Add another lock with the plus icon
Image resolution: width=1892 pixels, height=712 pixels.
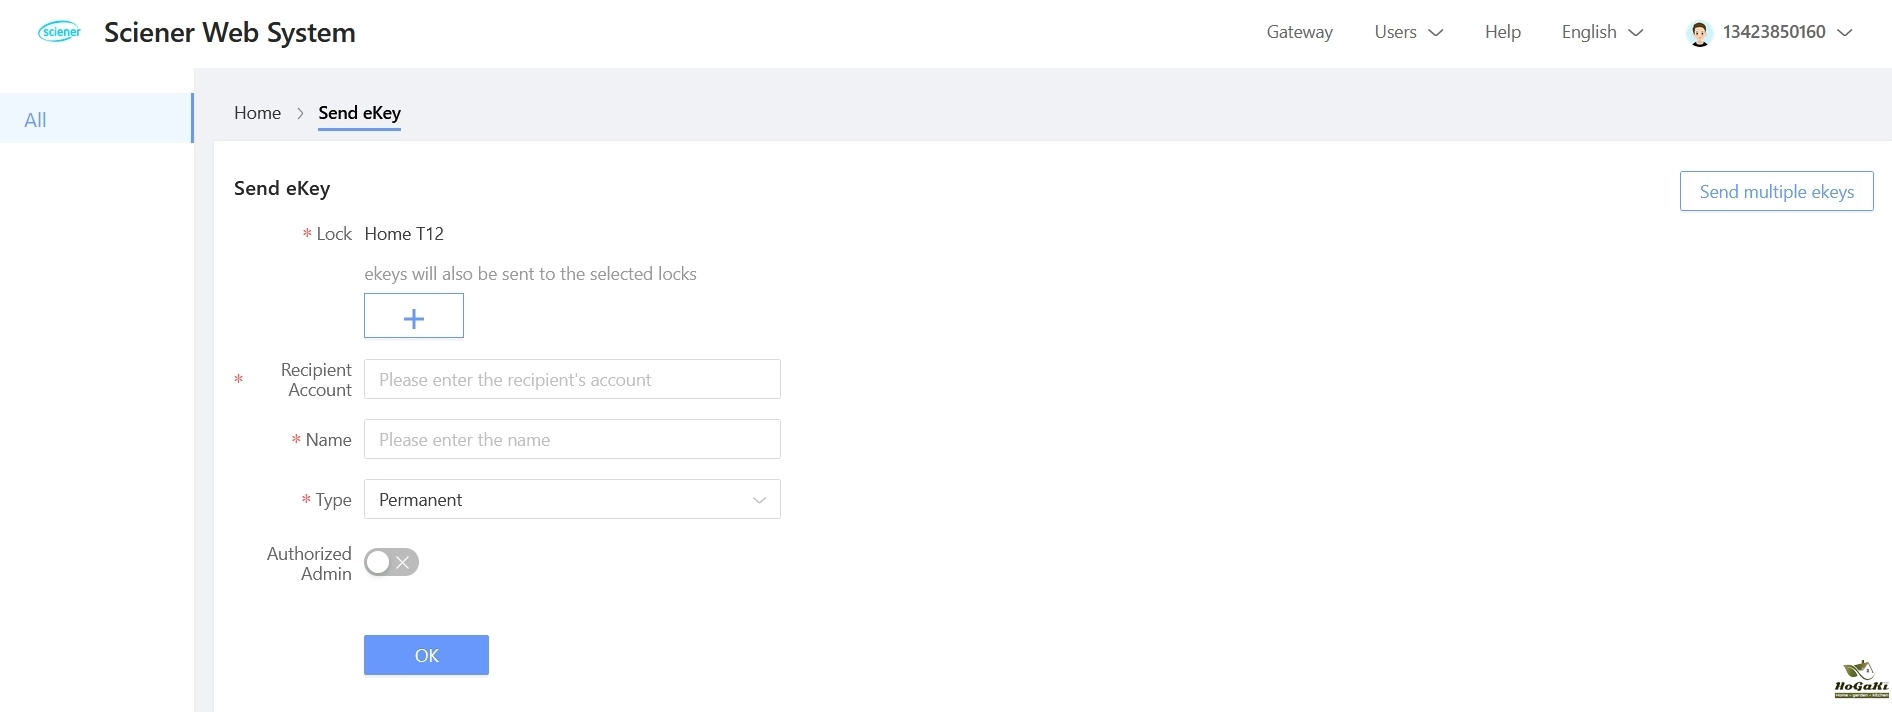(413, 316)
